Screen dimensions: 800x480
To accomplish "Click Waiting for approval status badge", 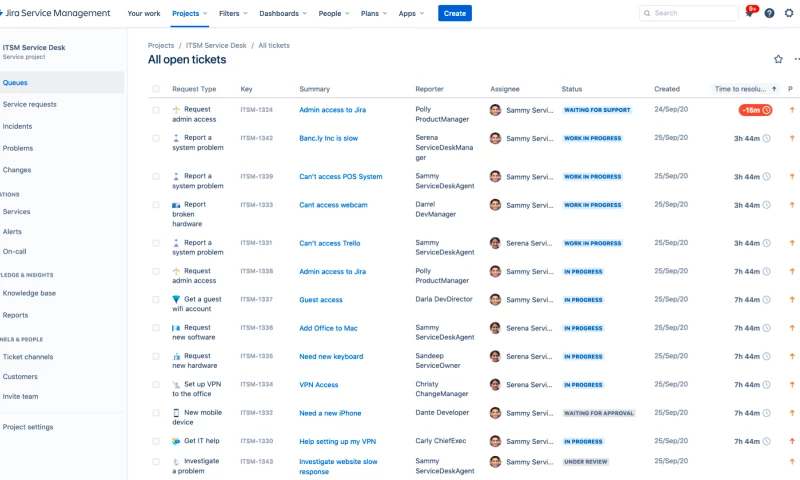I will point(598,413).
